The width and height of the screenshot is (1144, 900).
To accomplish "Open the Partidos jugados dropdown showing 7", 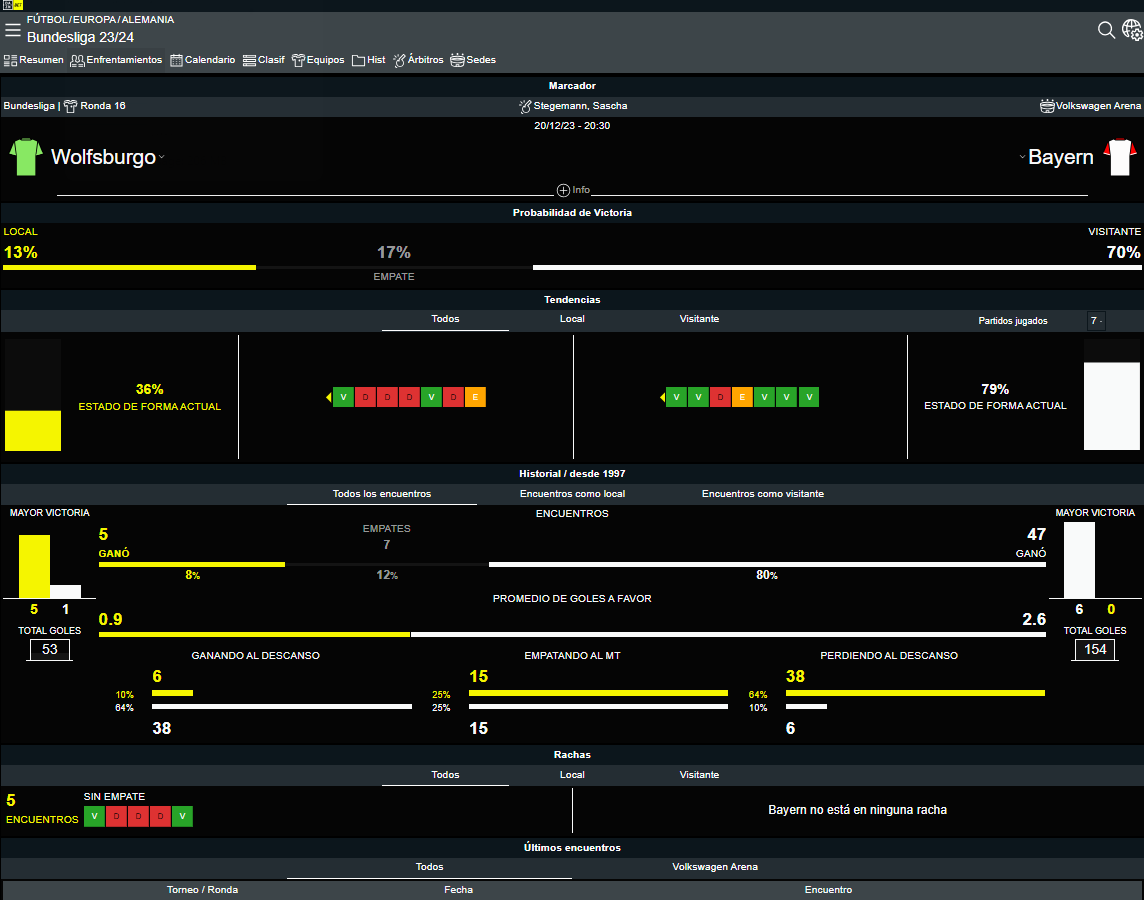I will point(1096,321).
